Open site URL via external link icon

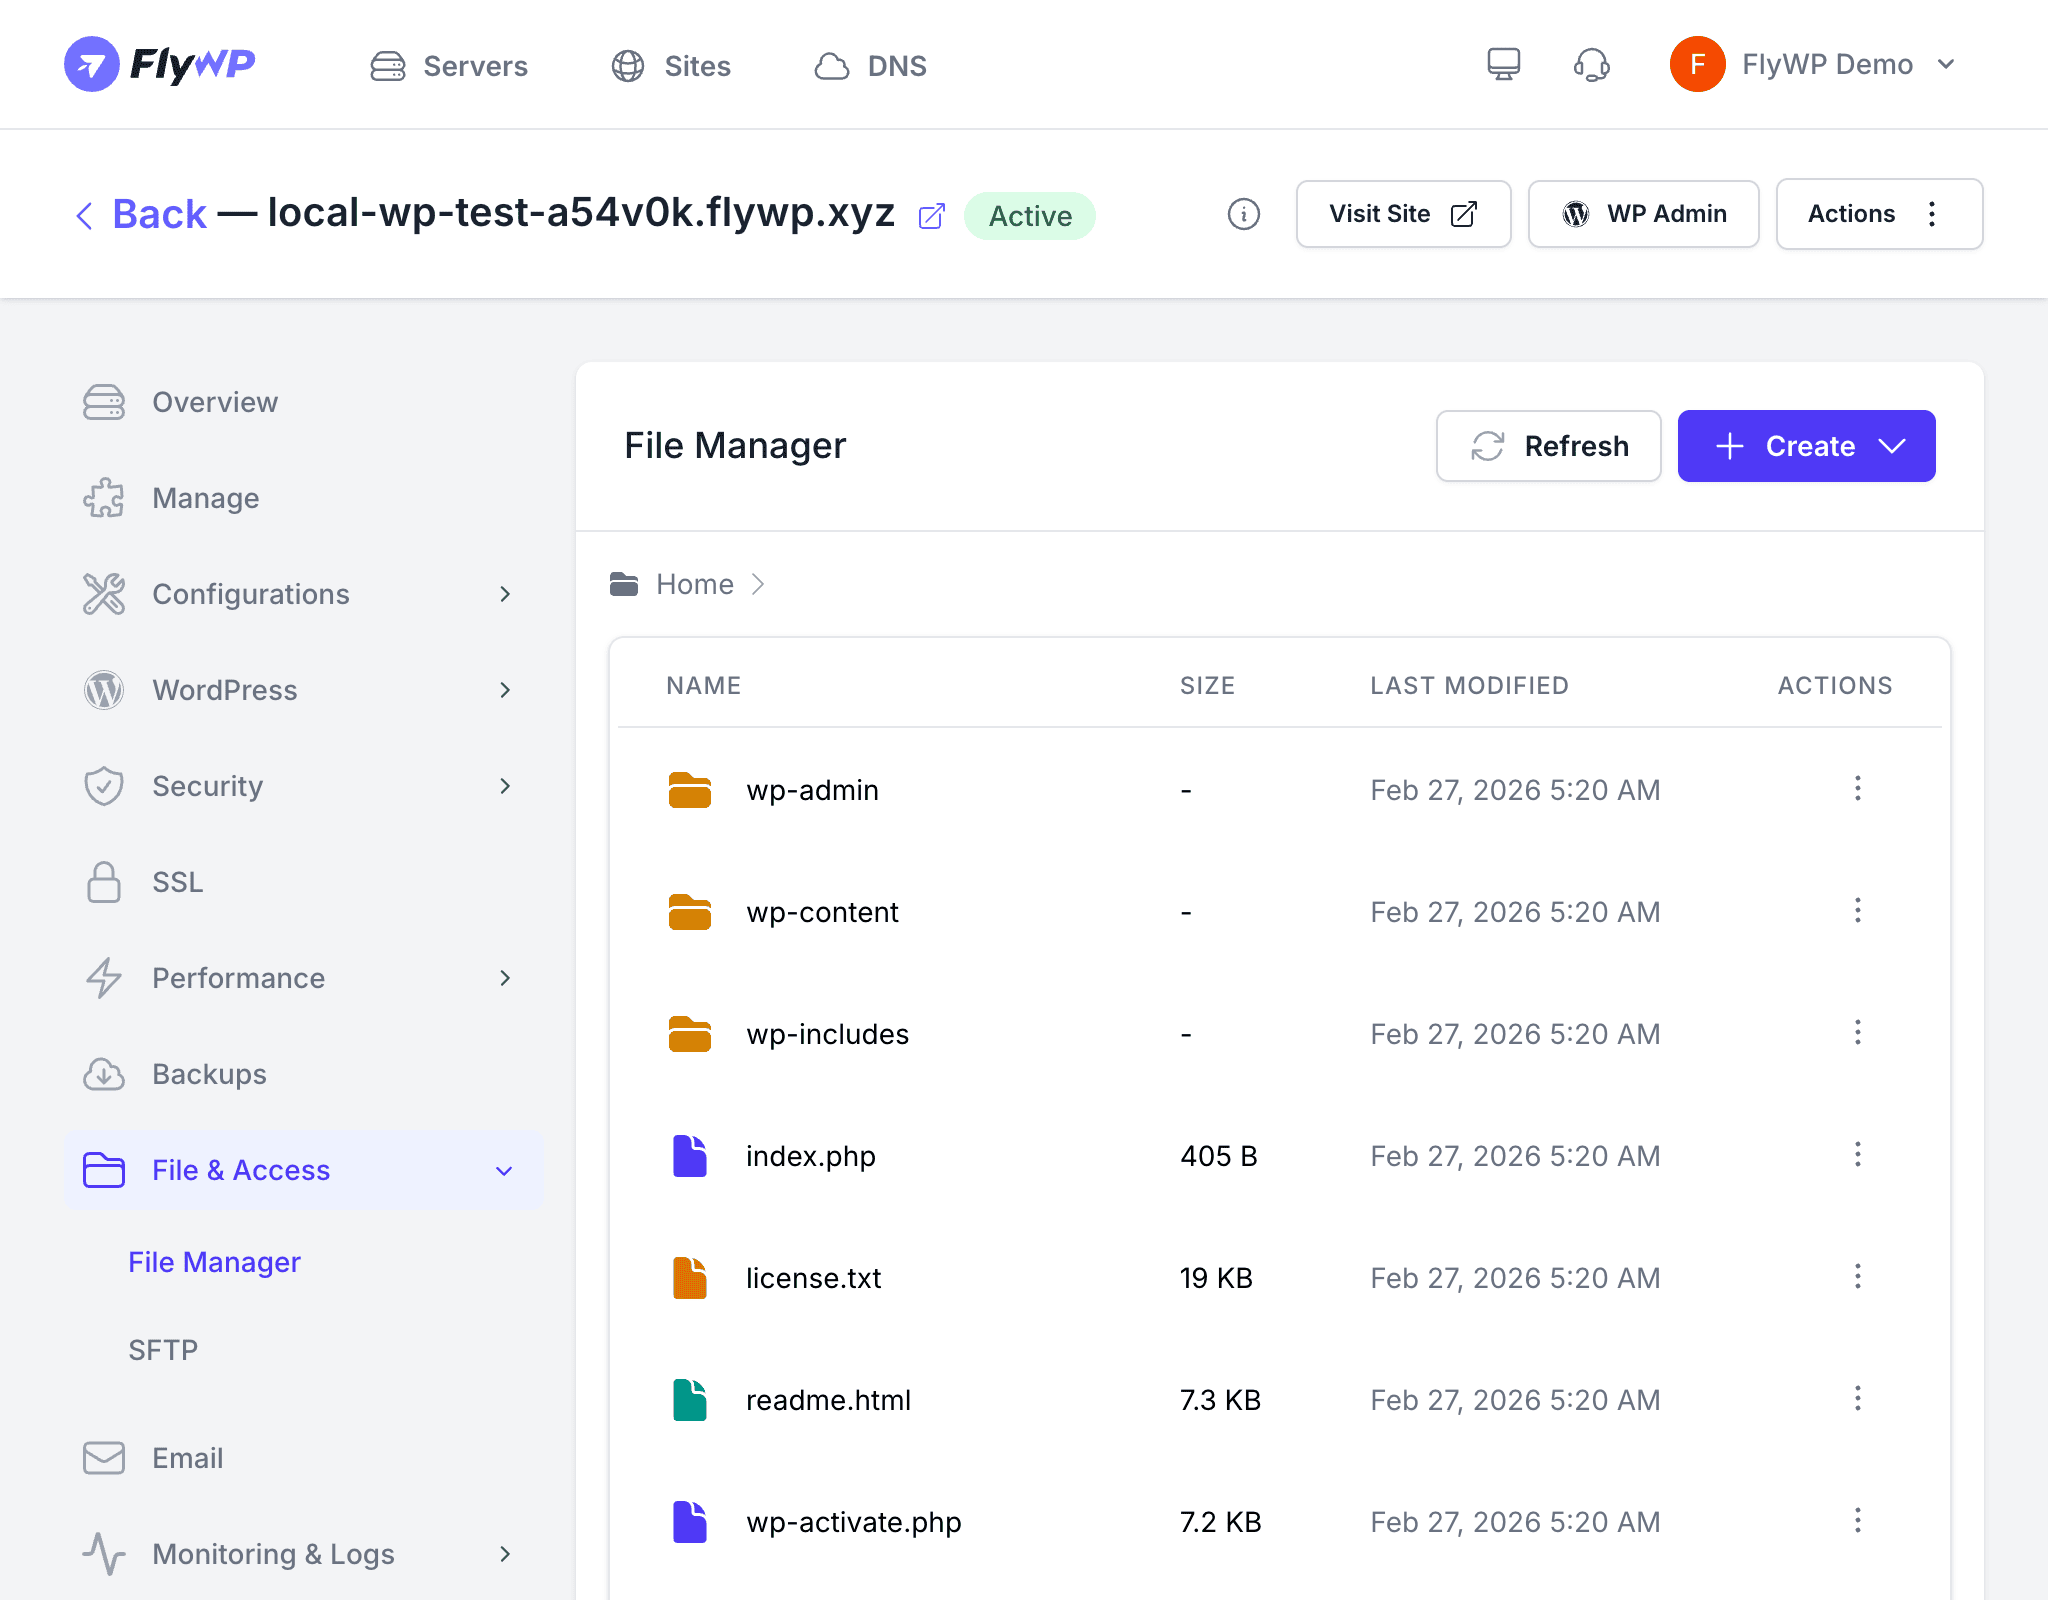coord(931,216)
